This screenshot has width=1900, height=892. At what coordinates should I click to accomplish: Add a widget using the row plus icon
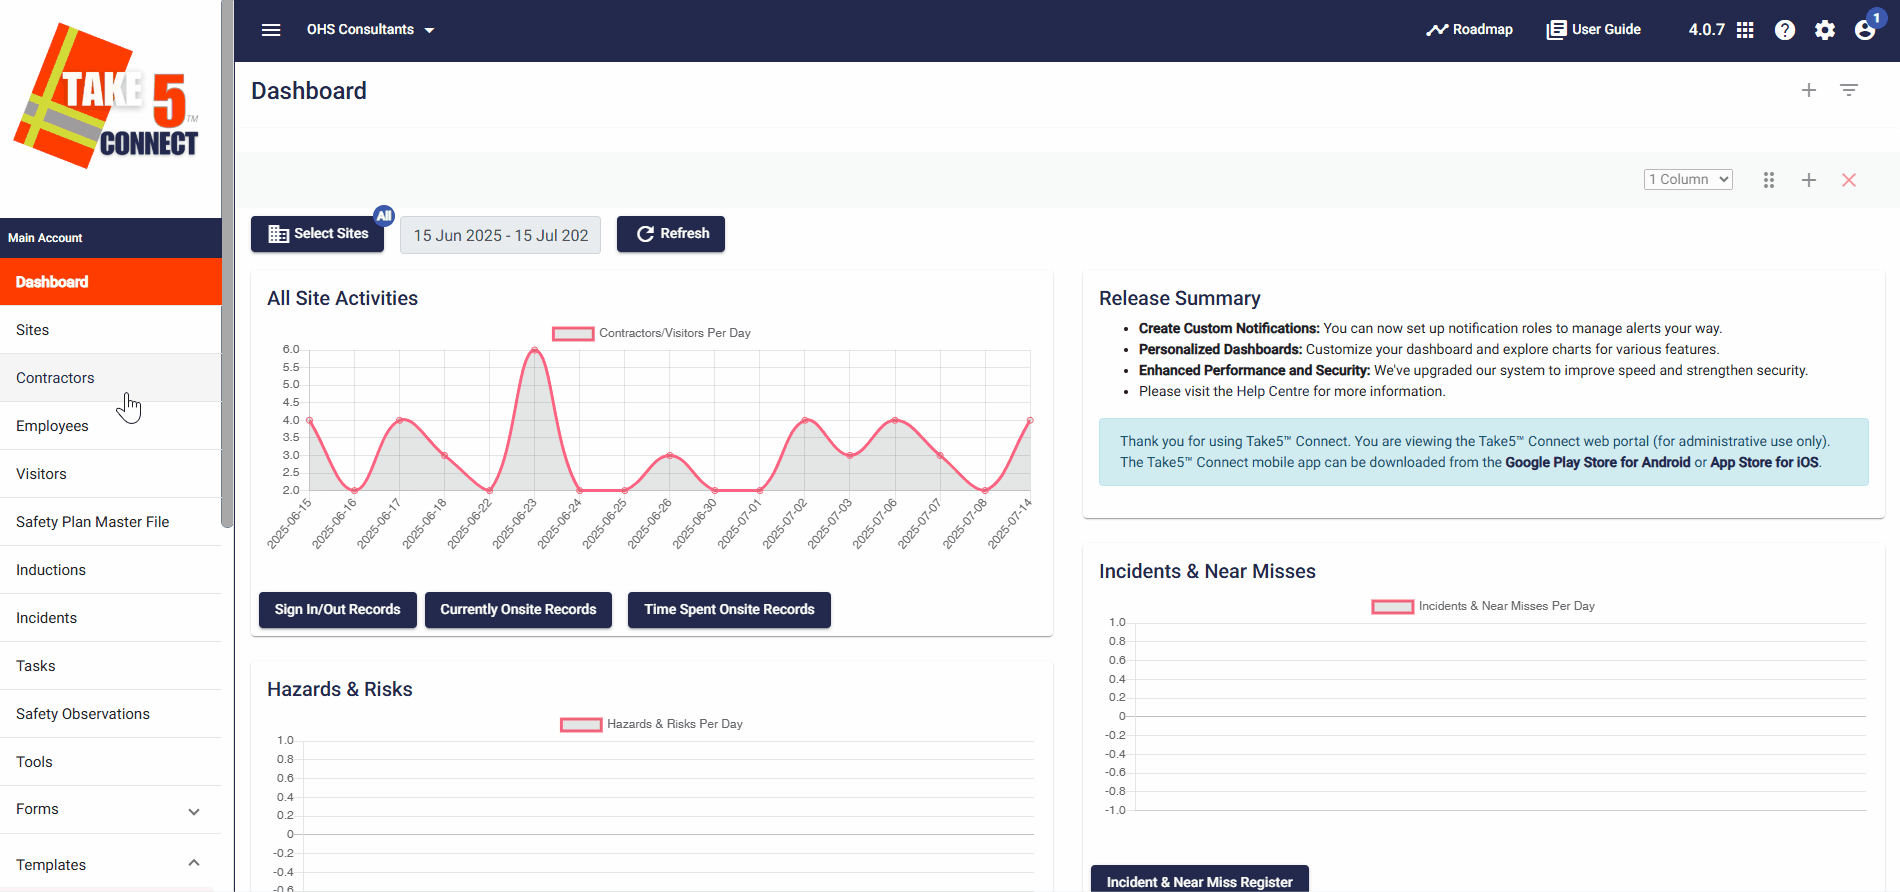pos(1809,180)
